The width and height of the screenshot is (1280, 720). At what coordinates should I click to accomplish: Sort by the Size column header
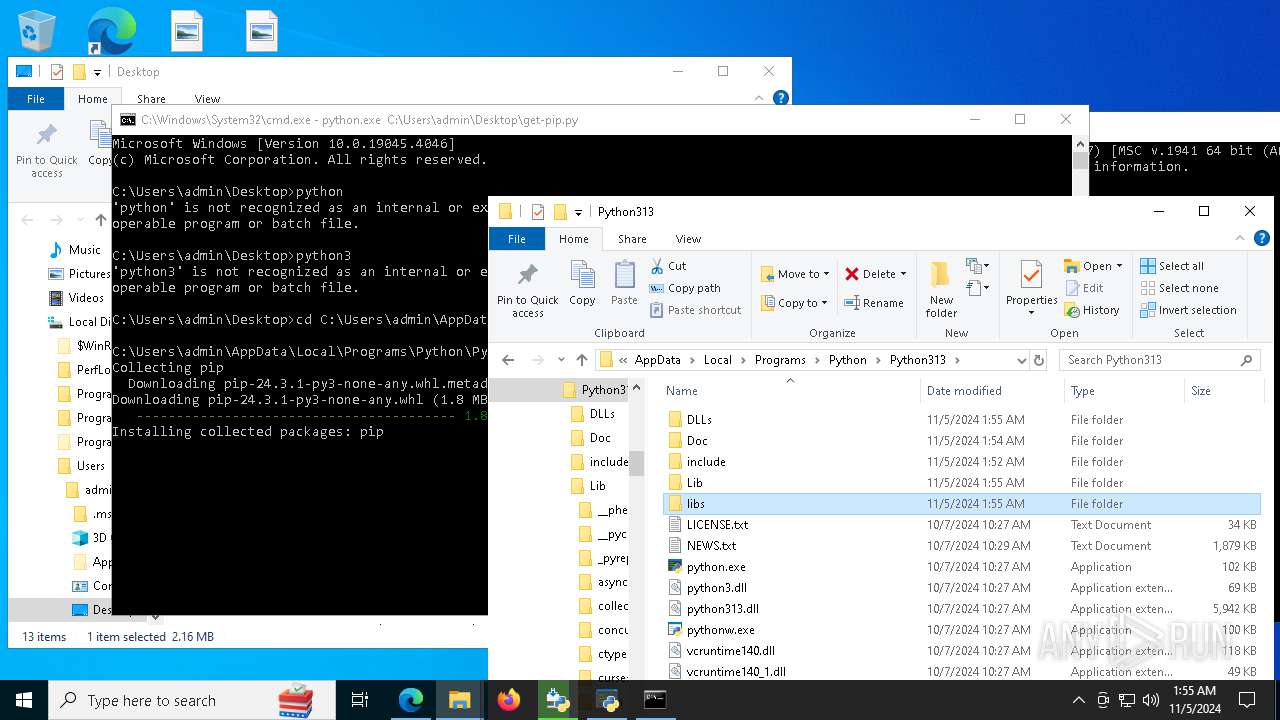coord(1222,391)
